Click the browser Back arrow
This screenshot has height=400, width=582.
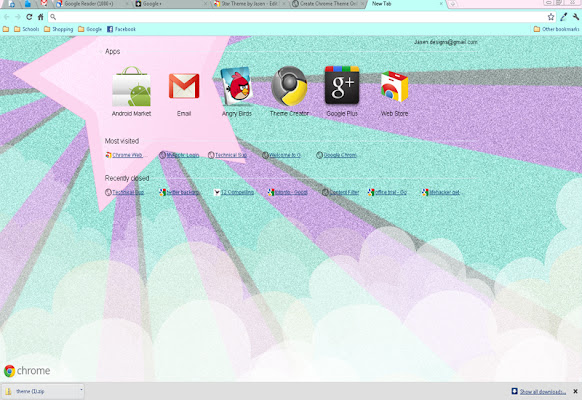[6, 17]
